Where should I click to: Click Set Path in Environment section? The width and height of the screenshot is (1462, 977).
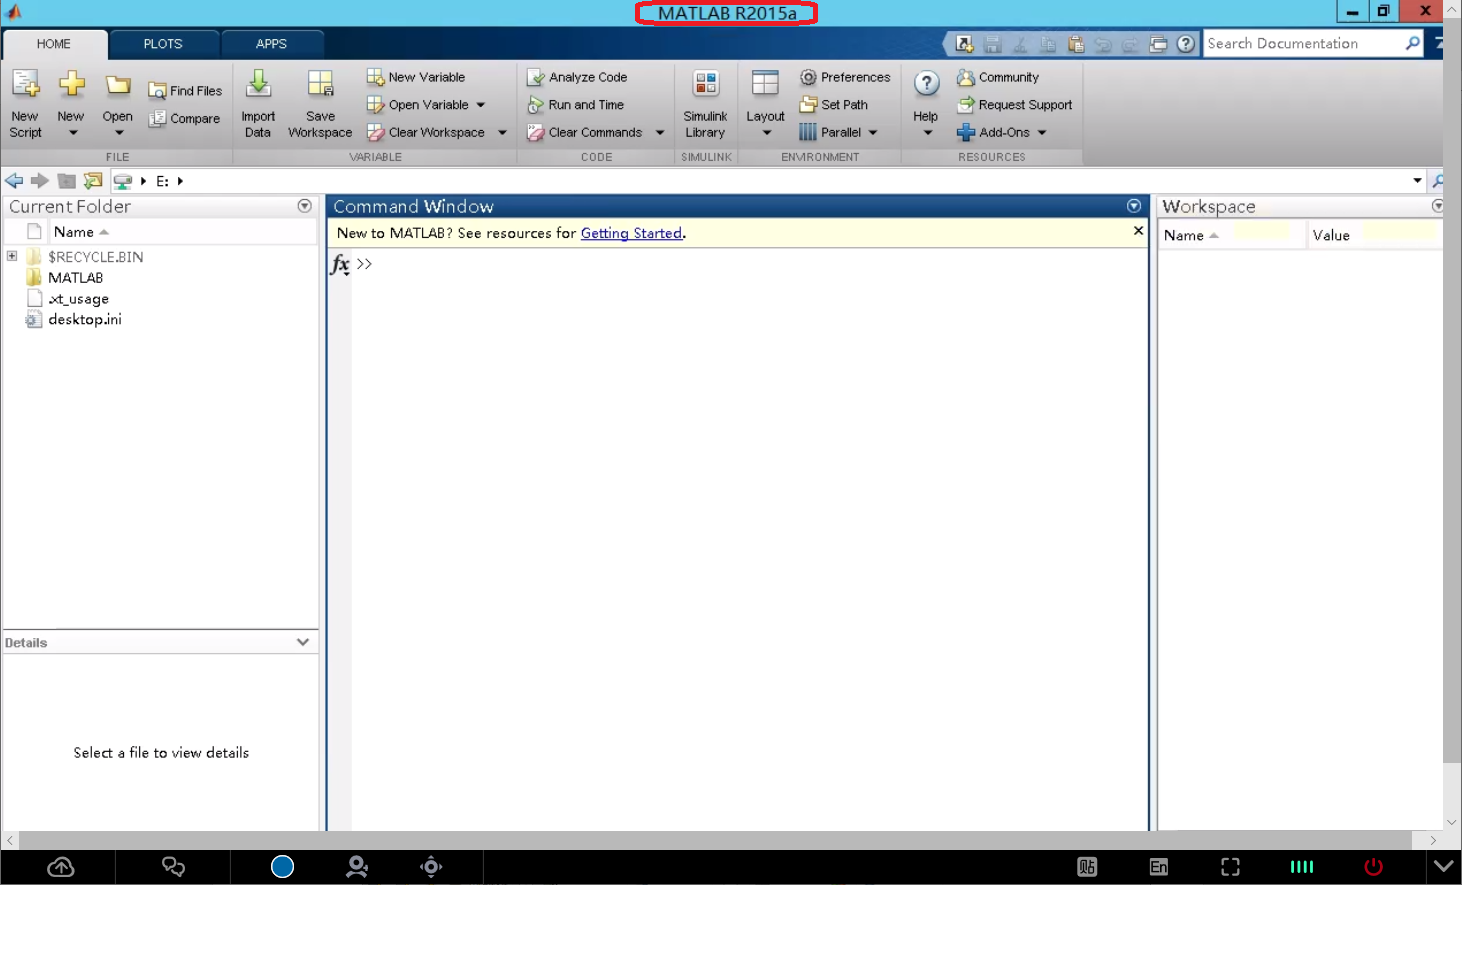(x=834, y=105)
